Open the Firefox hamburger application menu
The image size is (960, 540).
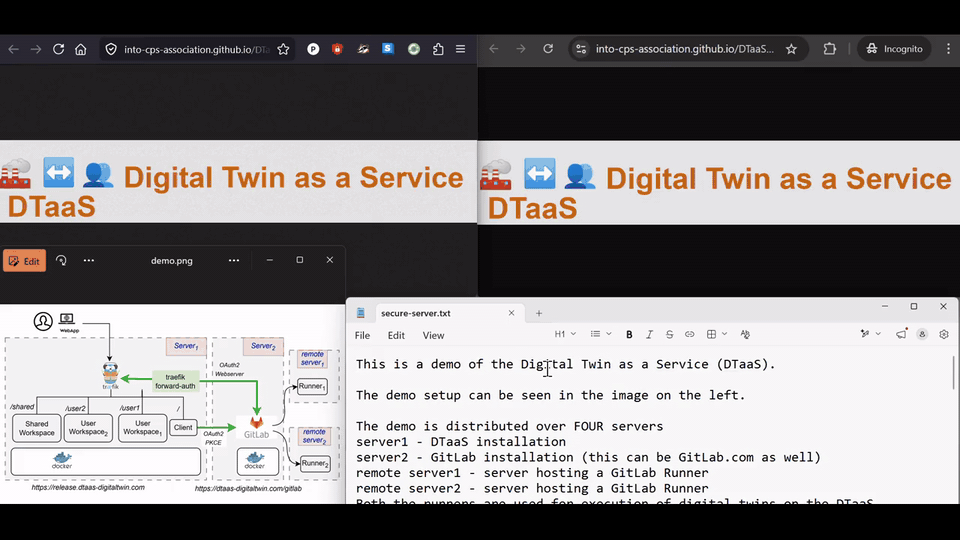click(x=460, y=49)
